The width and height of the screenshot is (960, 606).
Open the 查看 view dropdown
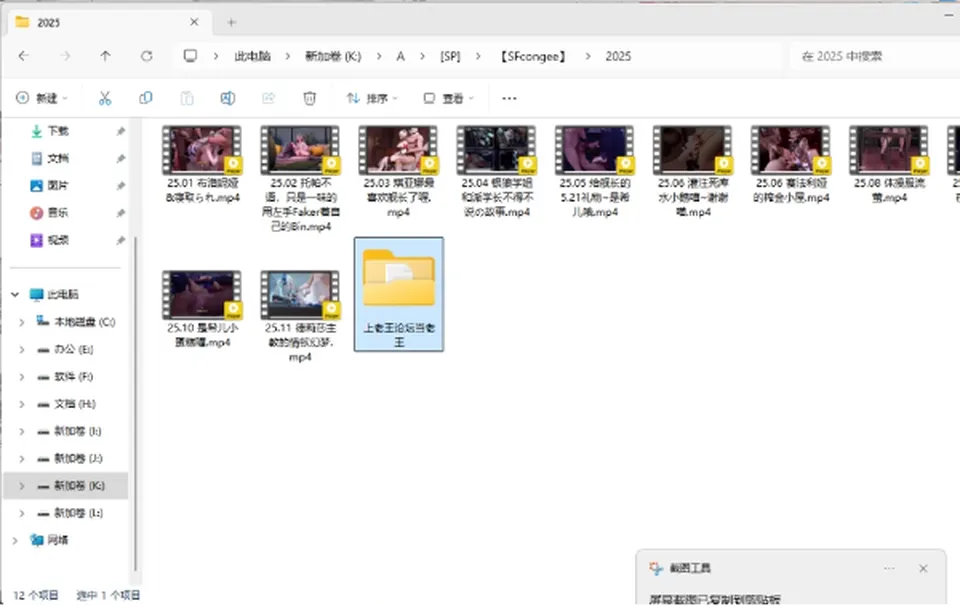[449, 98]
